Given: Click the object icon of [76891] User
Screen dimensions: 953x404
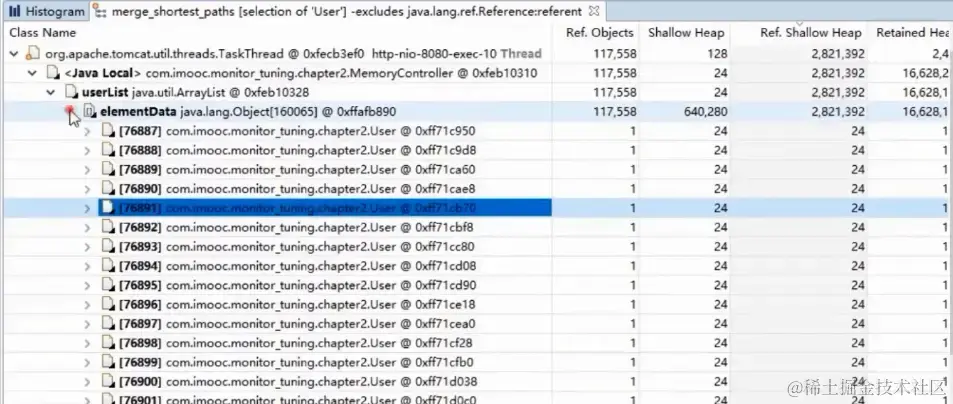Looking at the screenshot, I should (108, 208).
